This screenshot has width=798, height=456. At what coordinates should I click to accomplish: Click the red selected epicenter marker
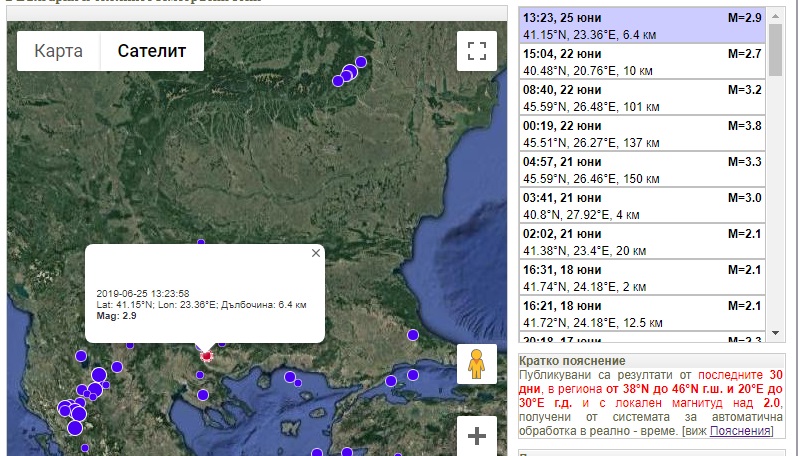pos(206,356)
